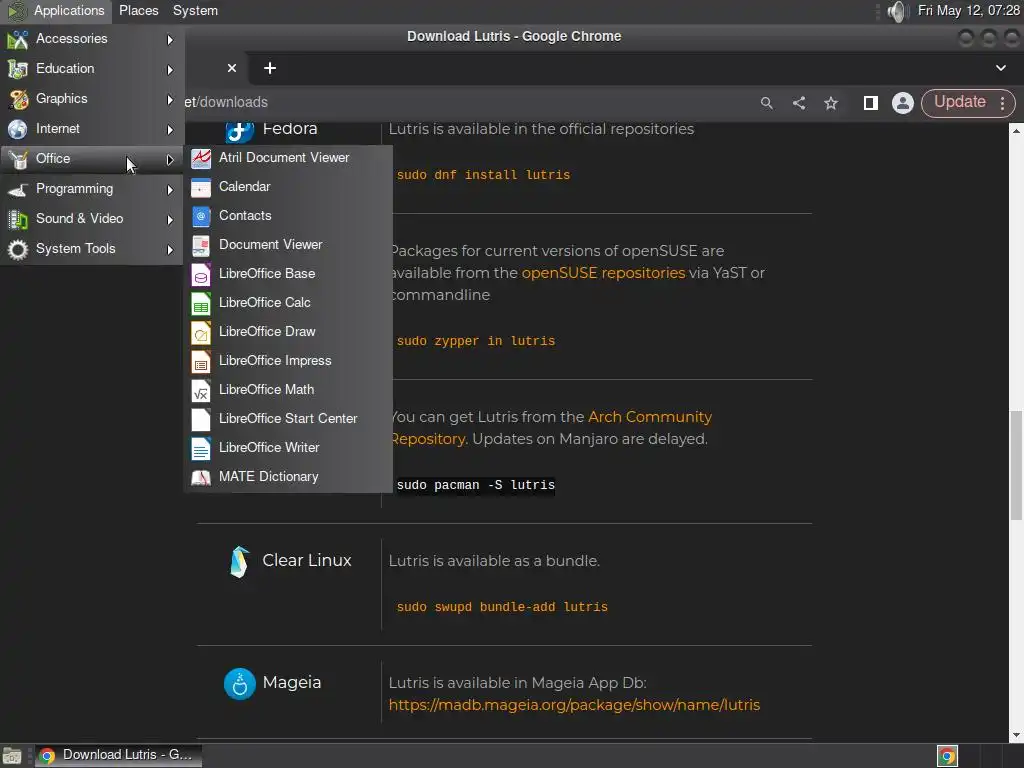Screen dimensions: 1024x768
Task: Close the current Chrome tab
Action: click(232, 68)
